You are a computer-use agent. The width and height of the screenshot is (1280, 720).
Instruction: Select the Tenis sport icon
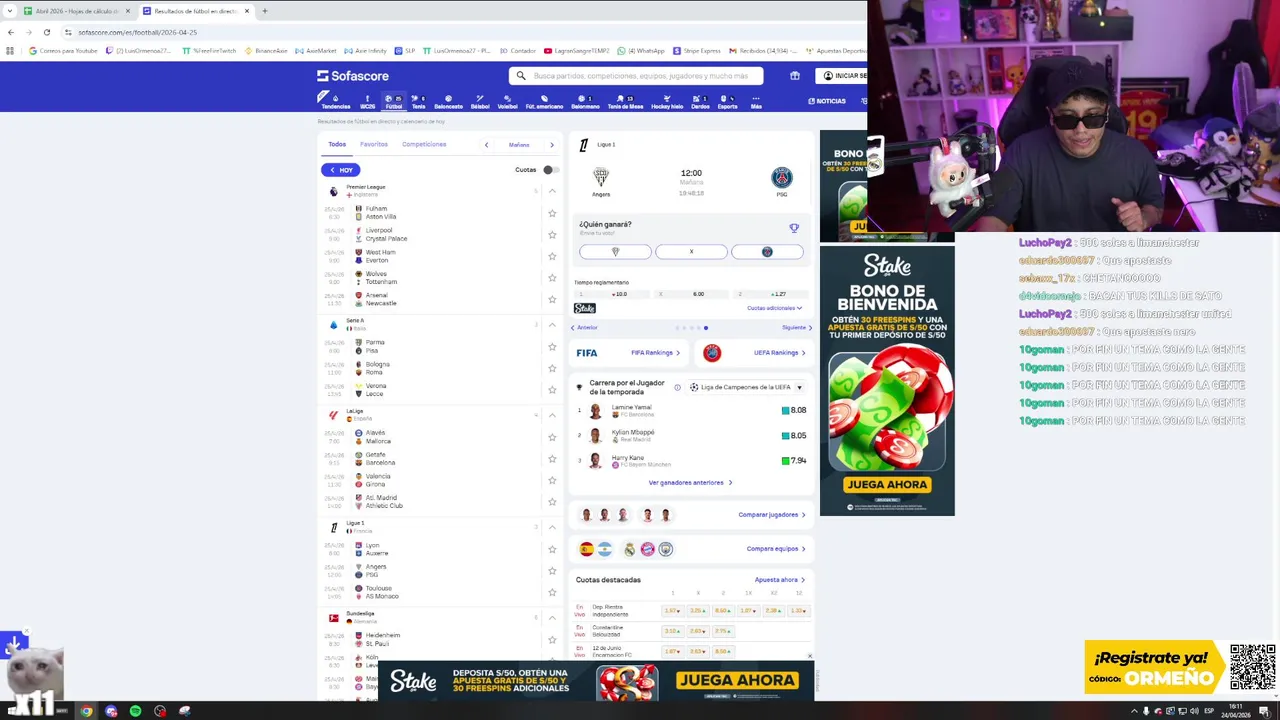[x=418, y=102]
